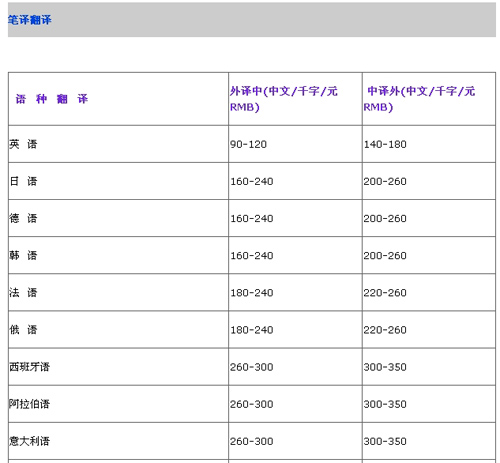Screen dimensions: 500x463
Task: Select the 意大利语 row label
Action: click(29, 441)
